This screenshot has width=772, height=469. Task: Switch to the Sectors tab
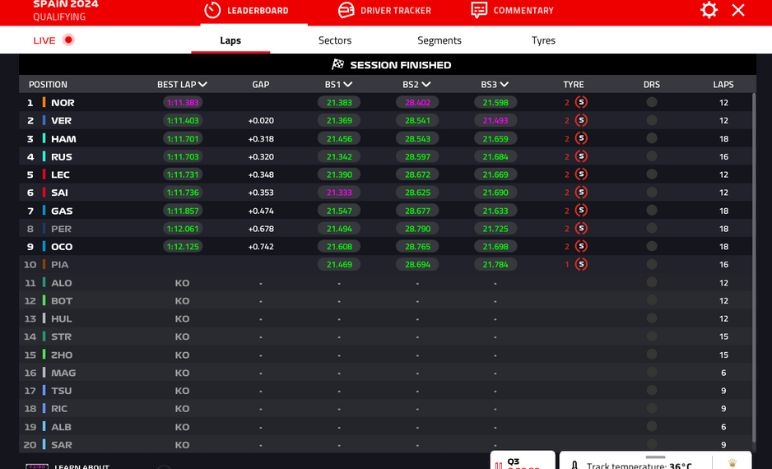335,41
